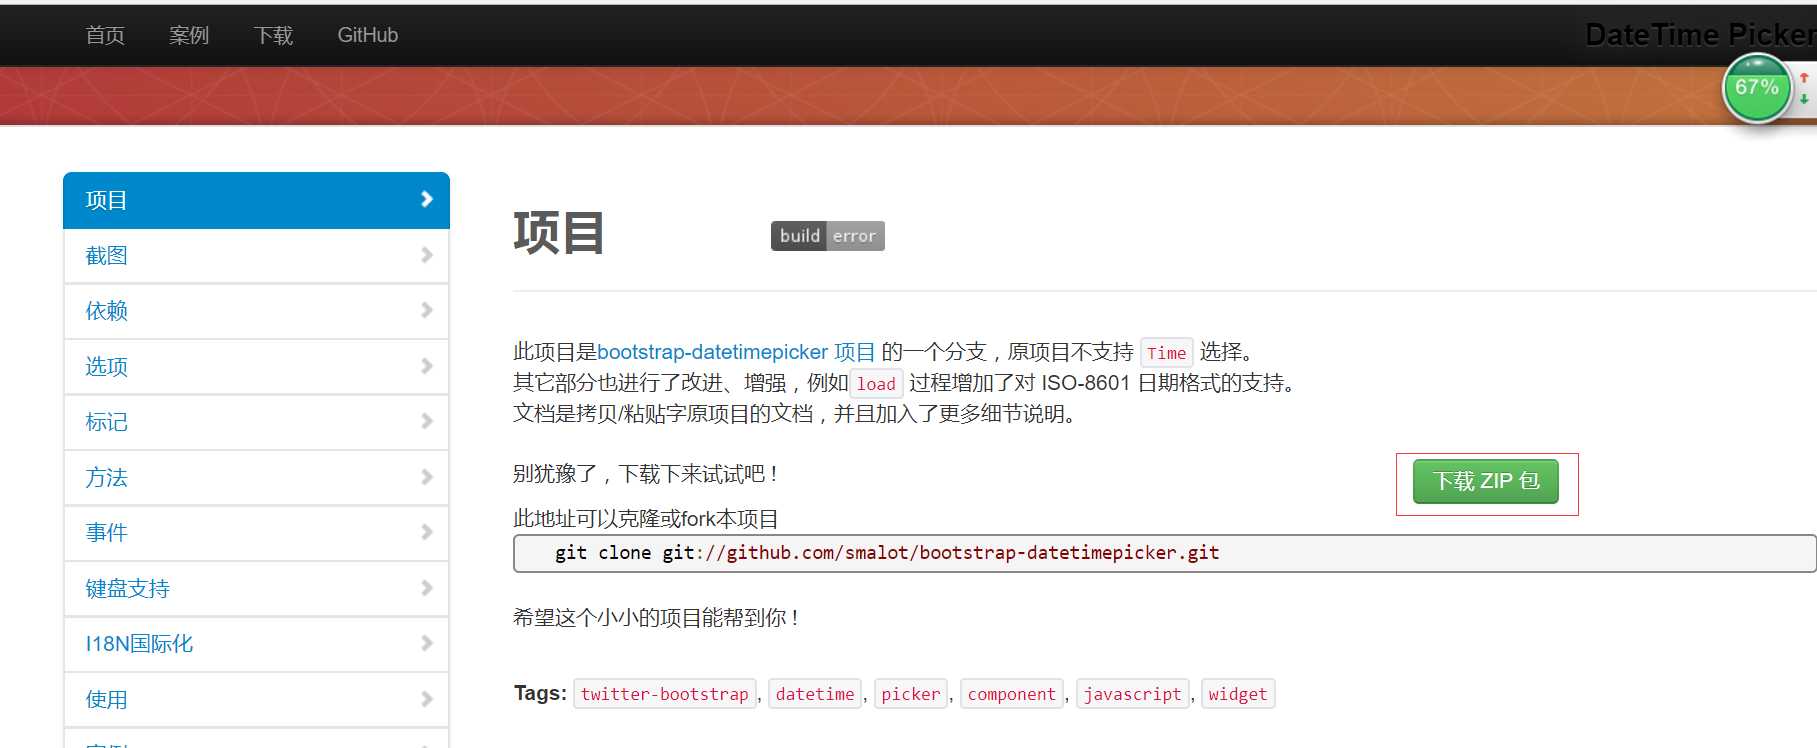Click the component tag
The width and height of the screenshot is (1817, 748).
click(1012, 694)
